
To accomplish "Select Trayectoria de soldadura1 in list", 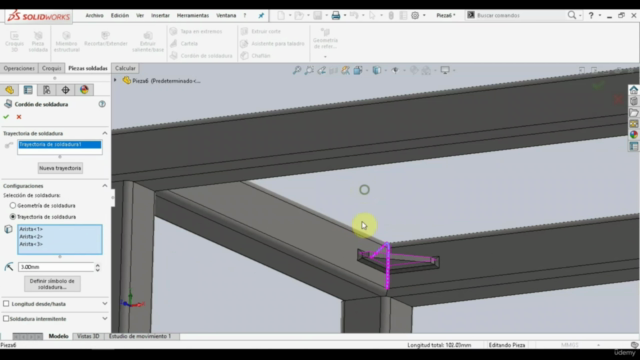I will coord(60,144).
